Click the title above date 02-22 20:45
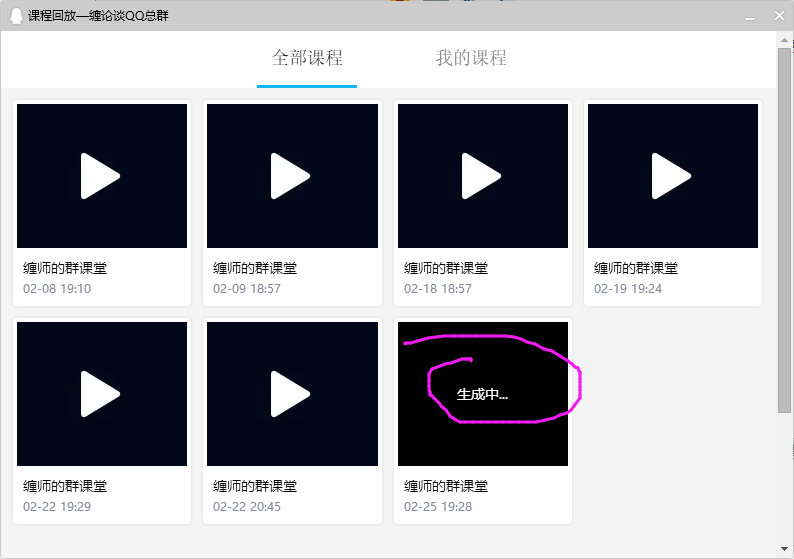This screenshot has width=794, height=559. [255, 486]
